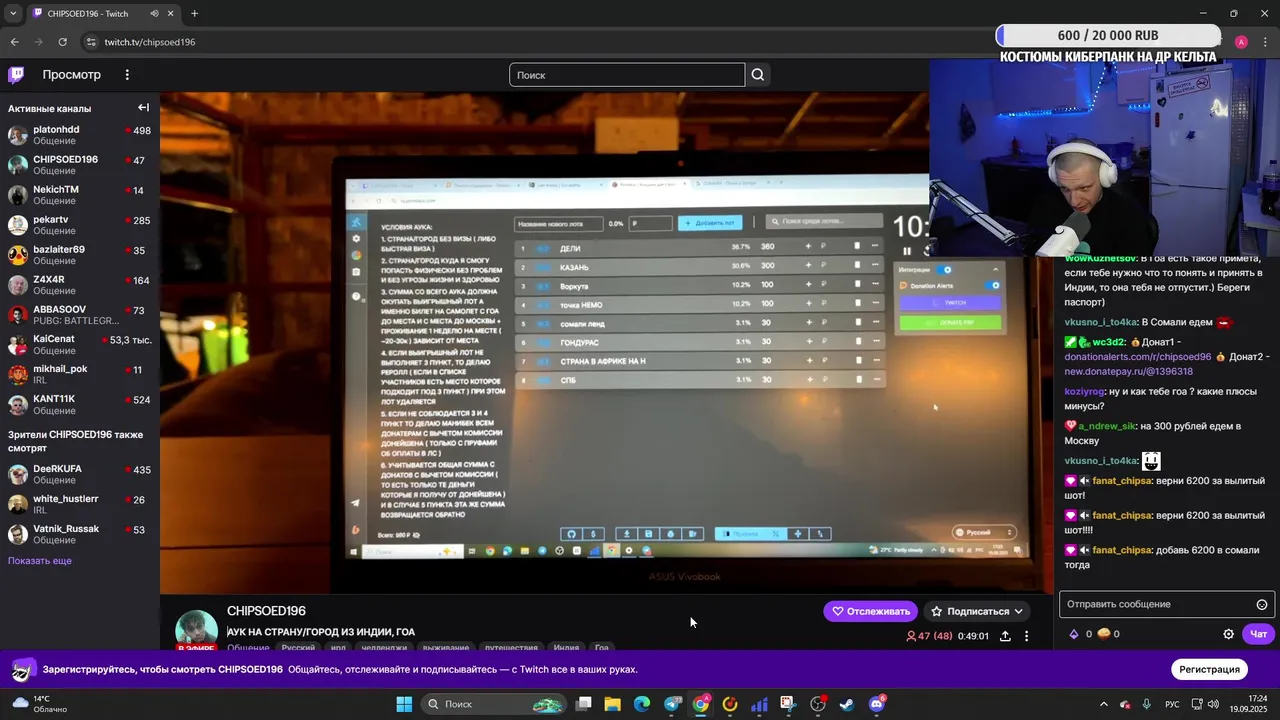Collapse the Активные каналы sidebar

pos(143,108)
